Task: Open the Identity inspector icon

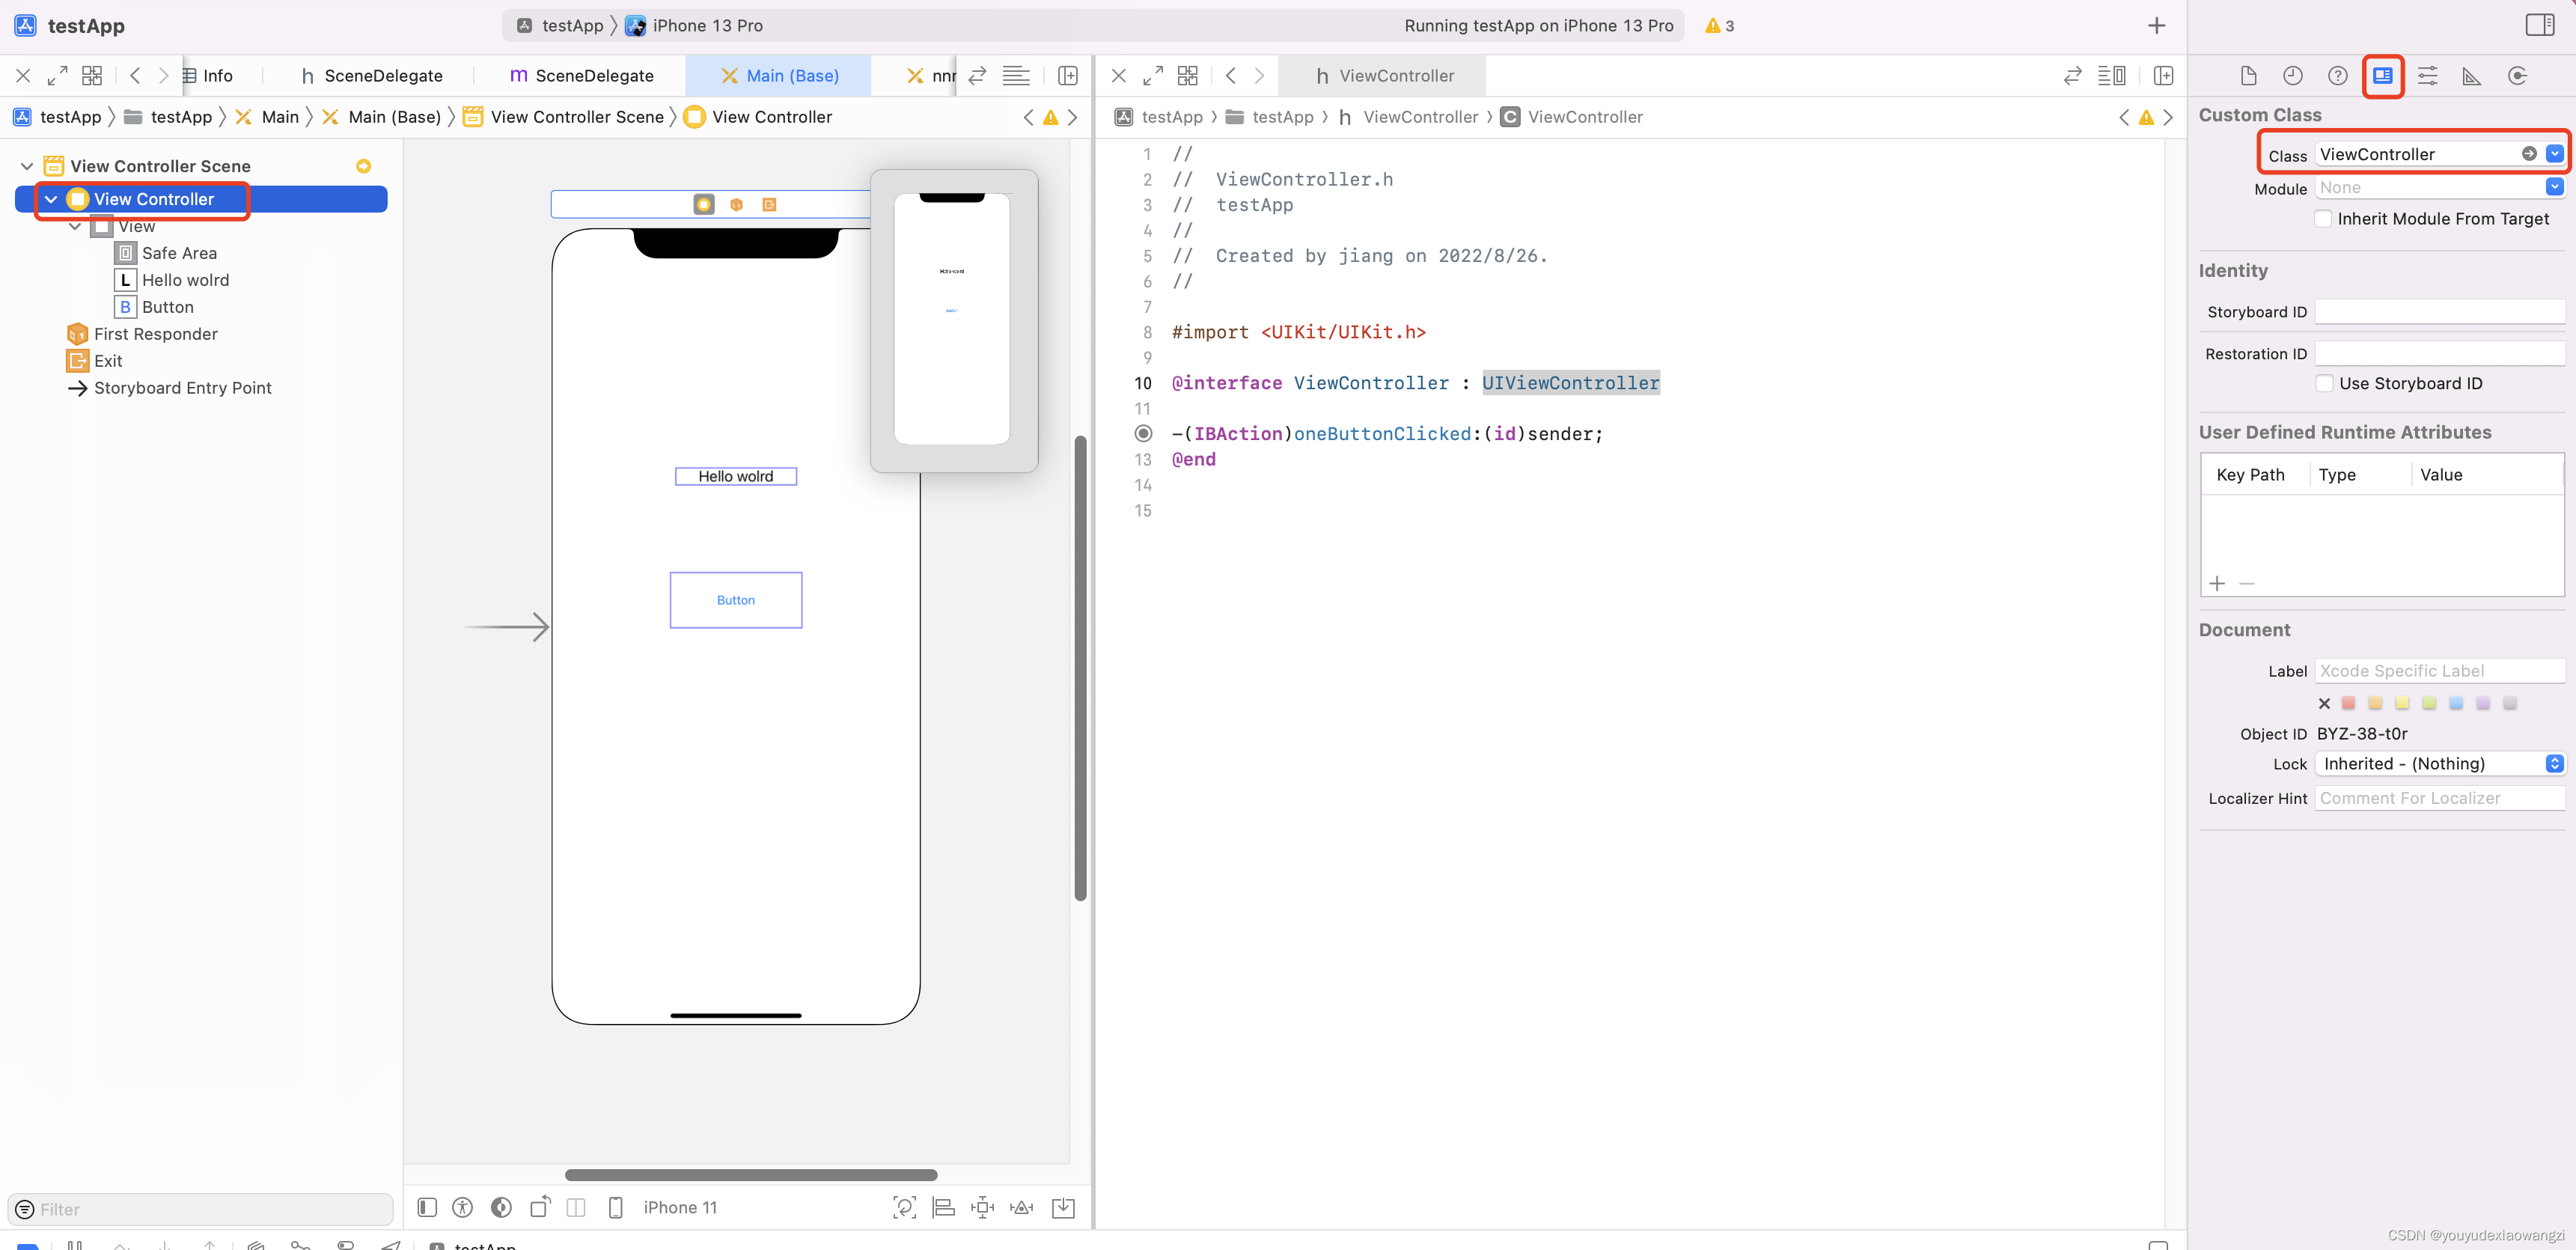Action: click(x=2382, y=76)
